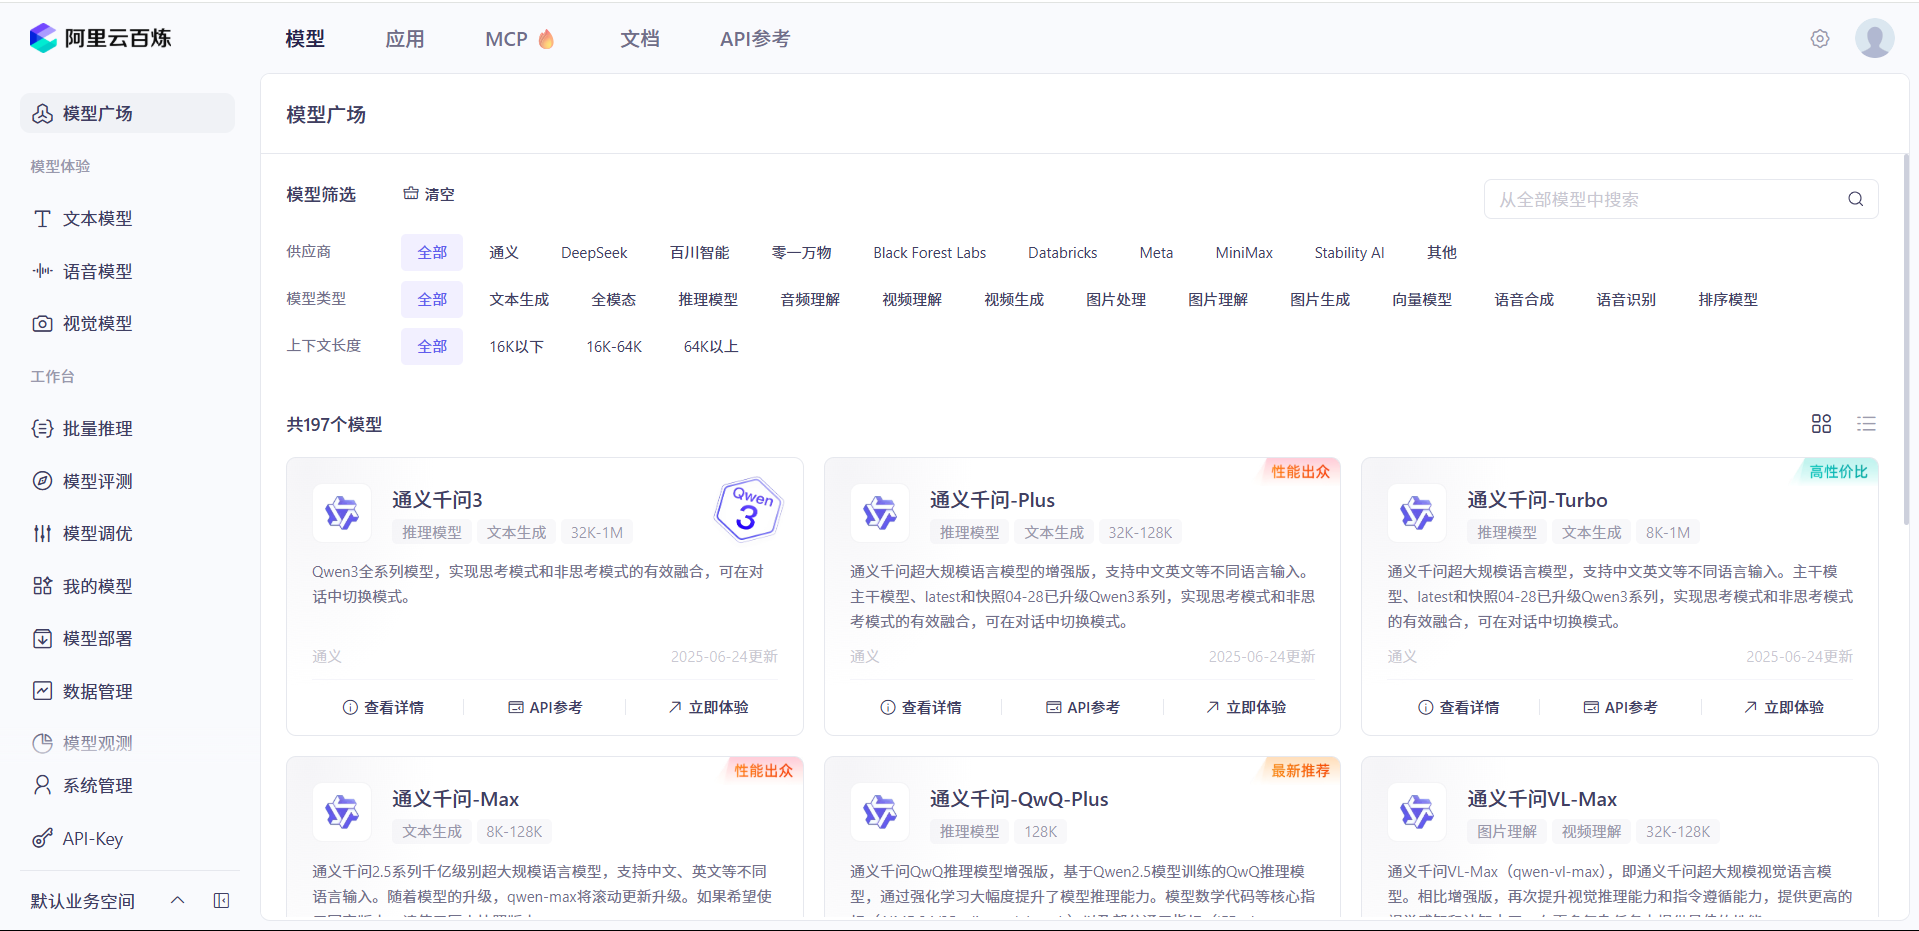Click the 文本模型 sidebar icon
The width and height of the screenshot is (1919, 931).
point(42,218)
